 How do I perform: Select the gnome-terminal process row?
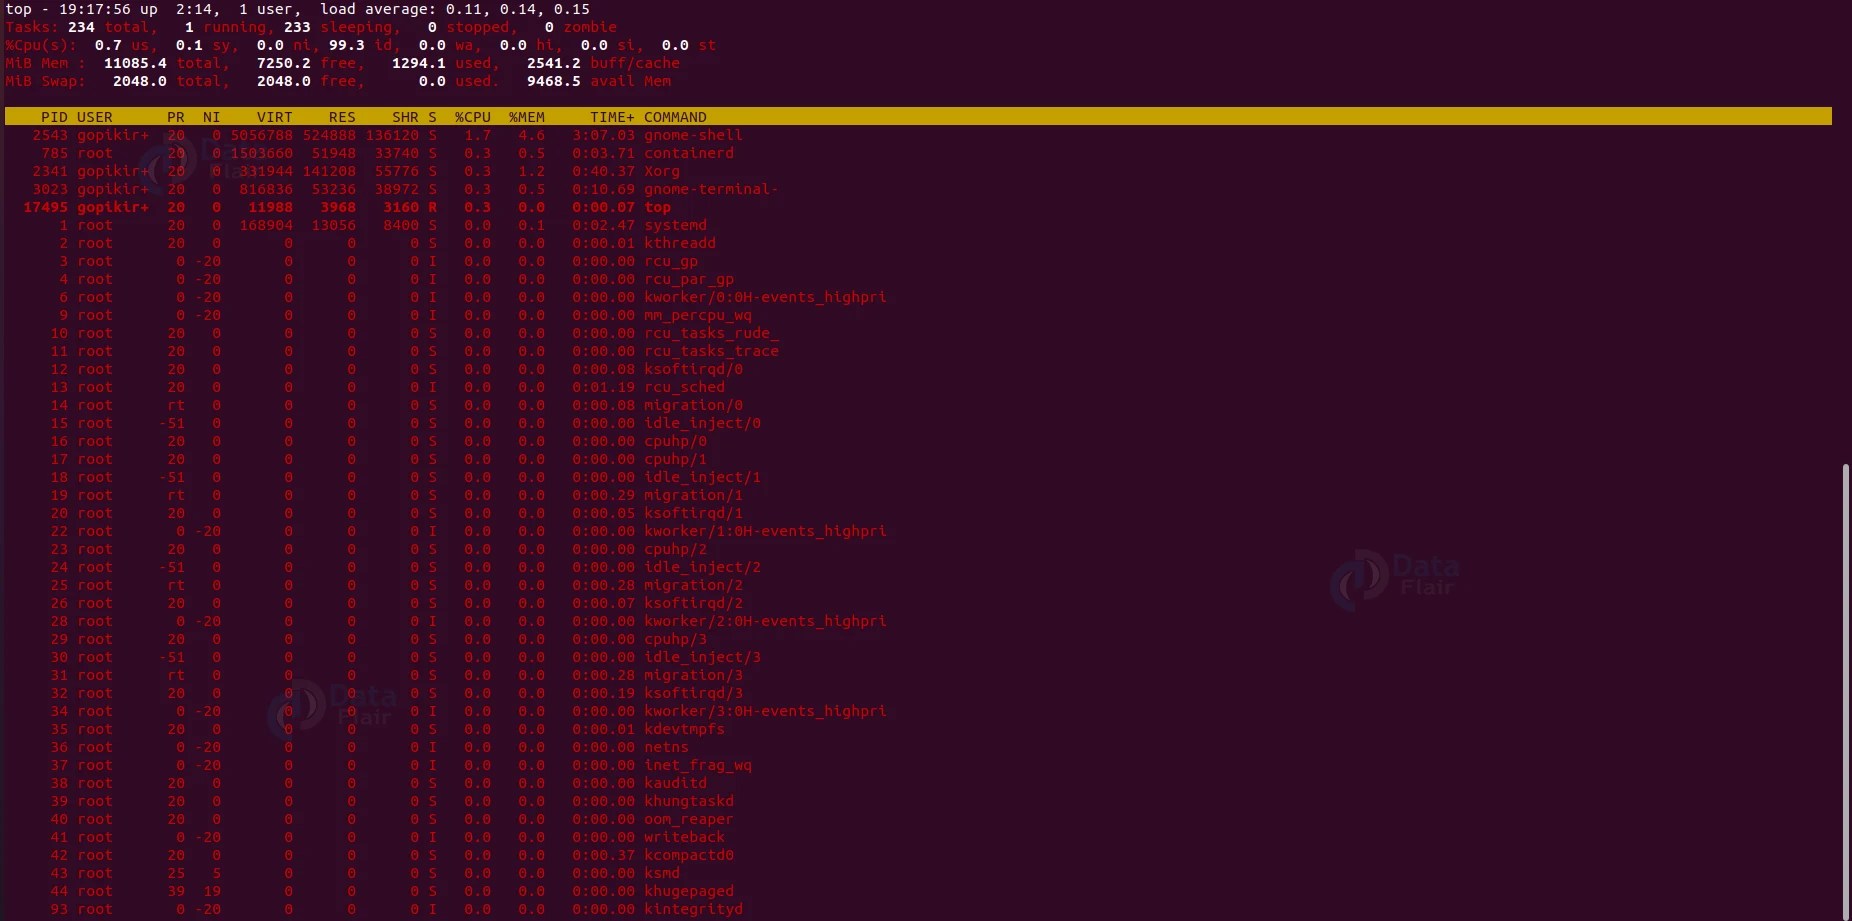400,189
